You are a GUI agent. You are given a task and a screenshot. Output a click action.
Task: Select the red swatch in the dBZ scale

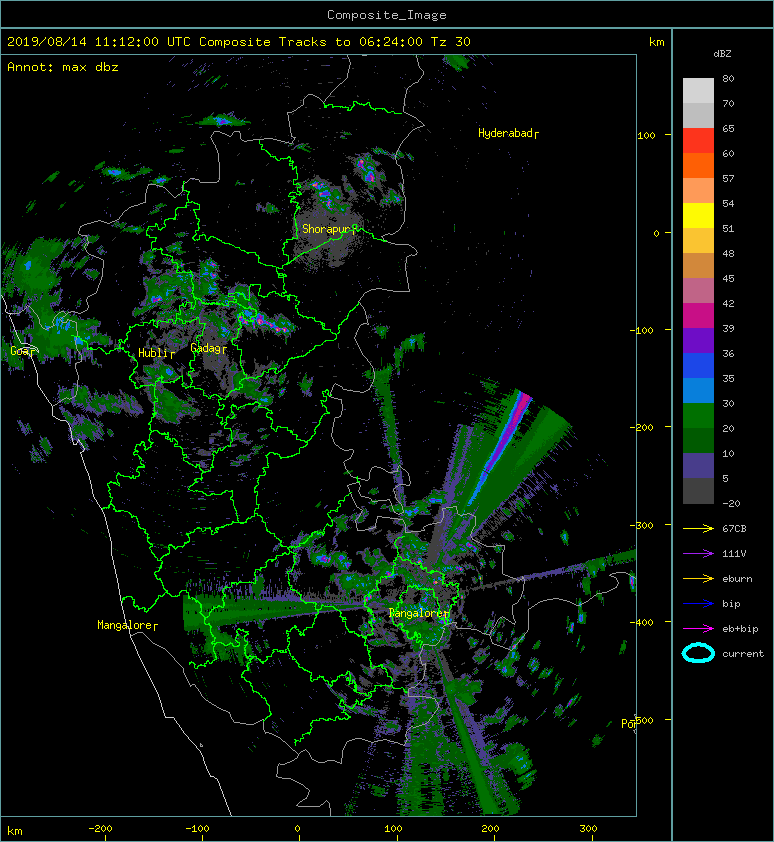click(x=698, y=140)
